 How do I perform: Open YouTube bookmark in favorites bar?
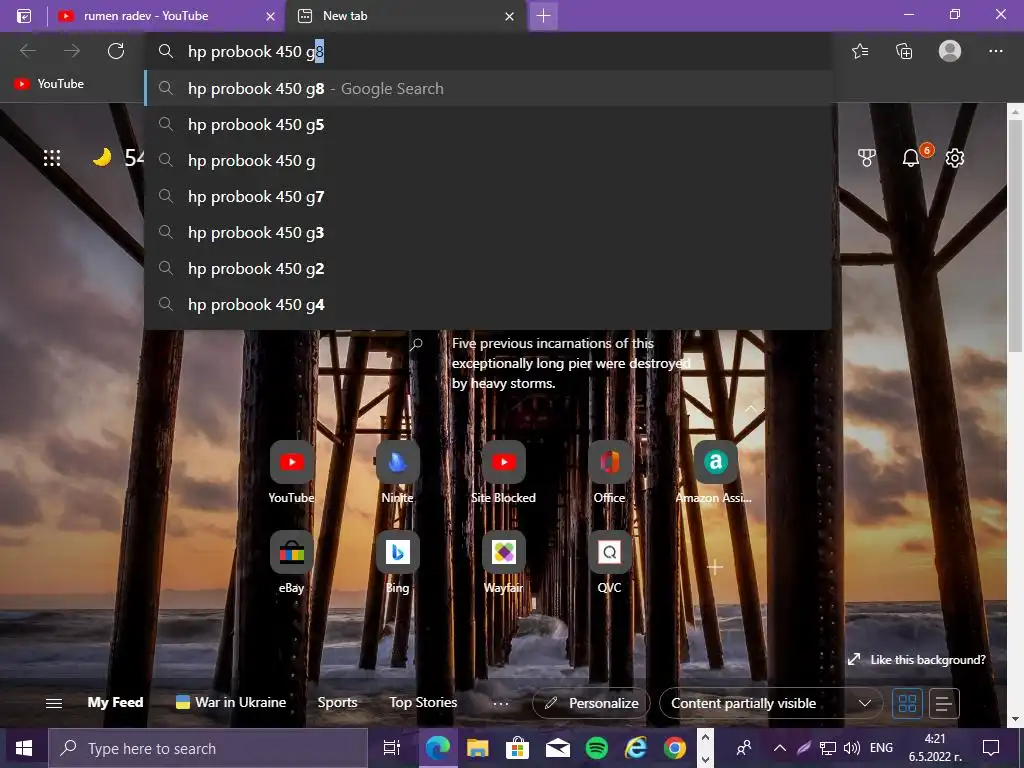pyautogui.click(x=49, y=84)
